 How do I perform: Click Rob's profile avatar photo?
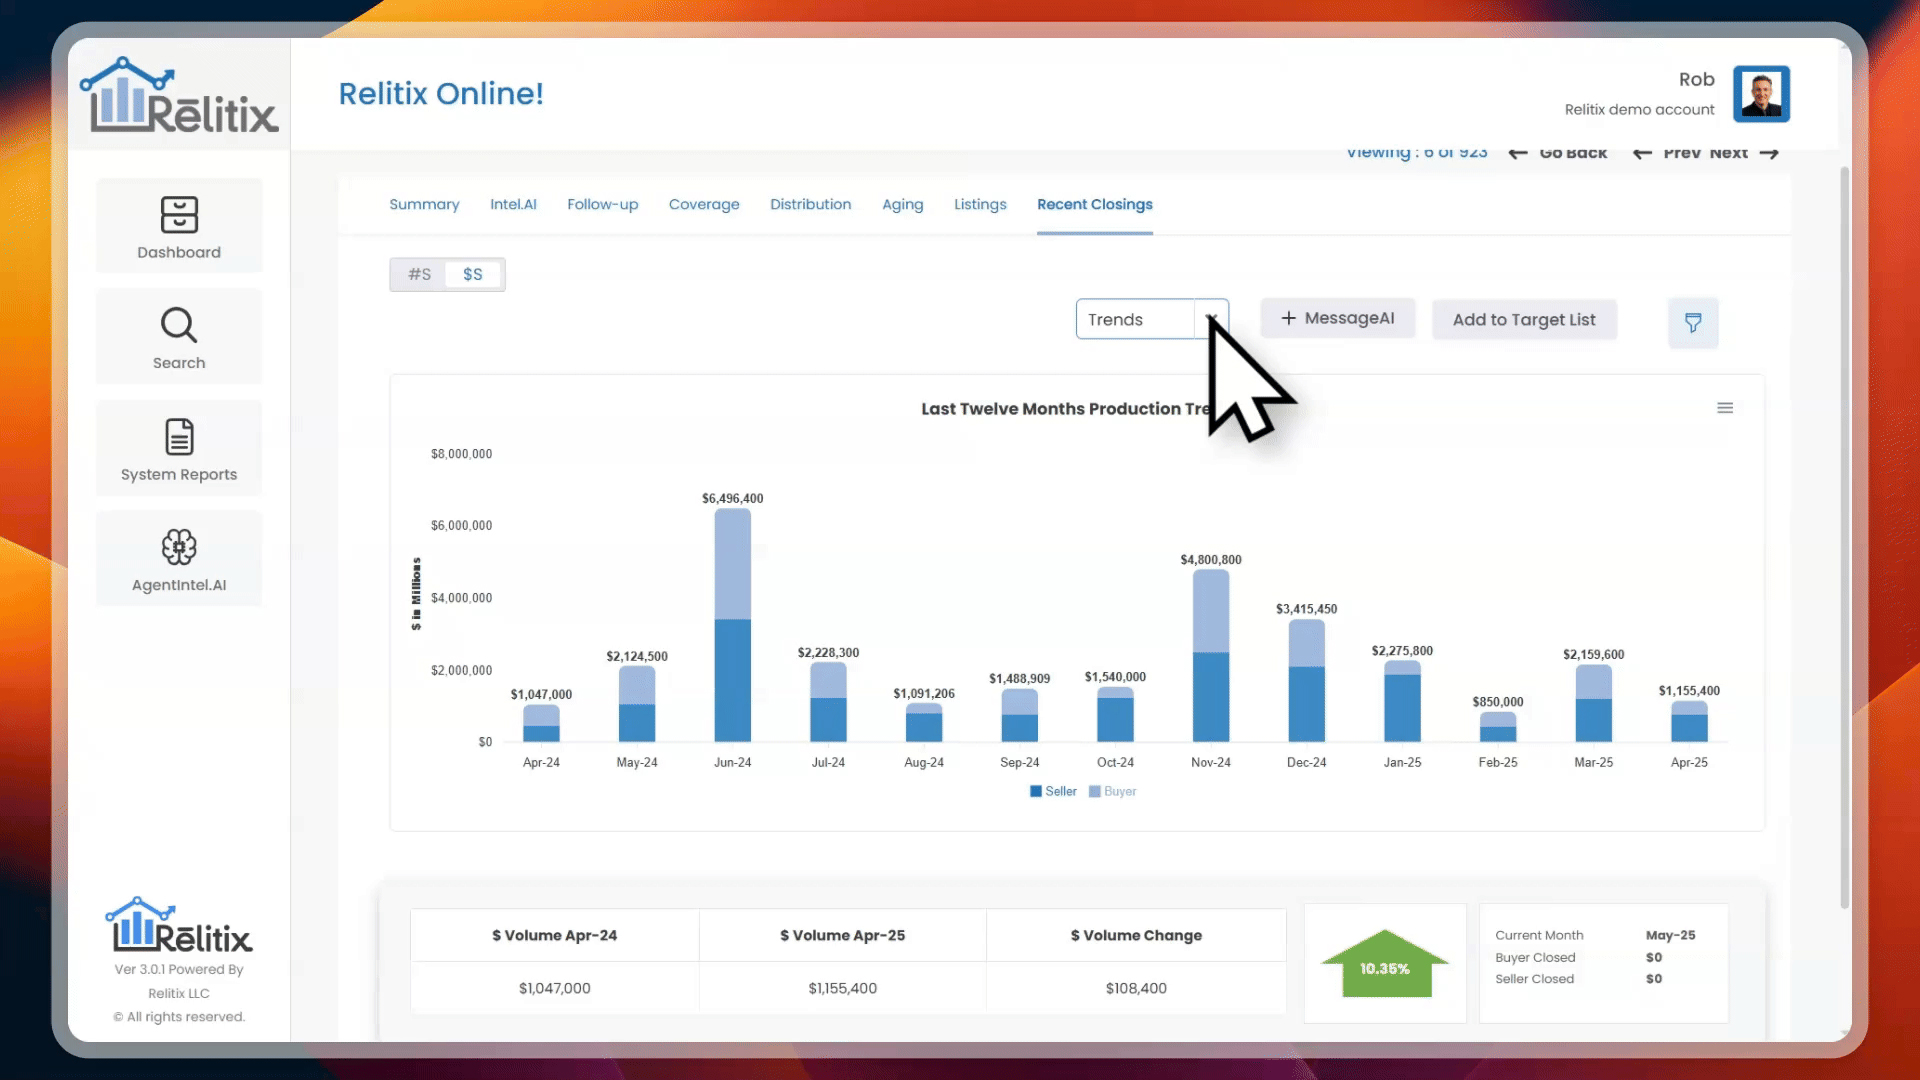[x=1761, y=94]
